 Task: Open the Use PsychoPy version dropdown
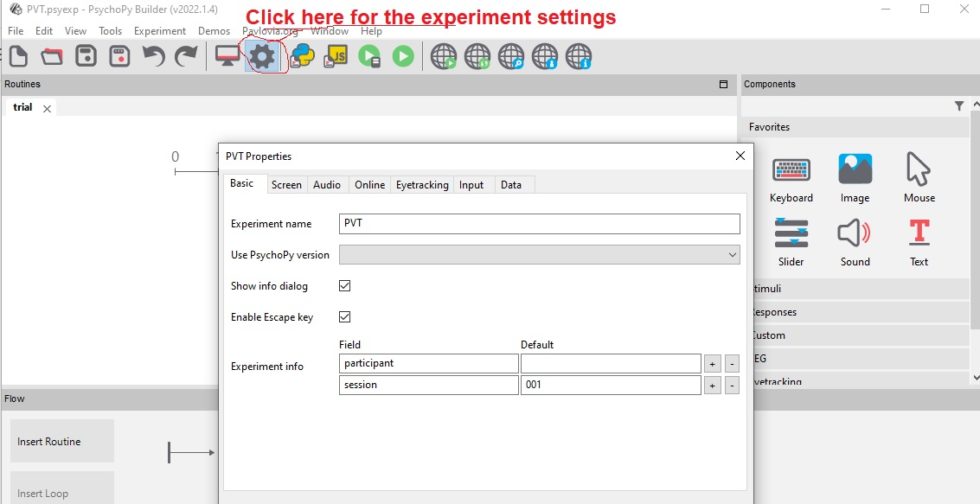[x=539, y=255]
